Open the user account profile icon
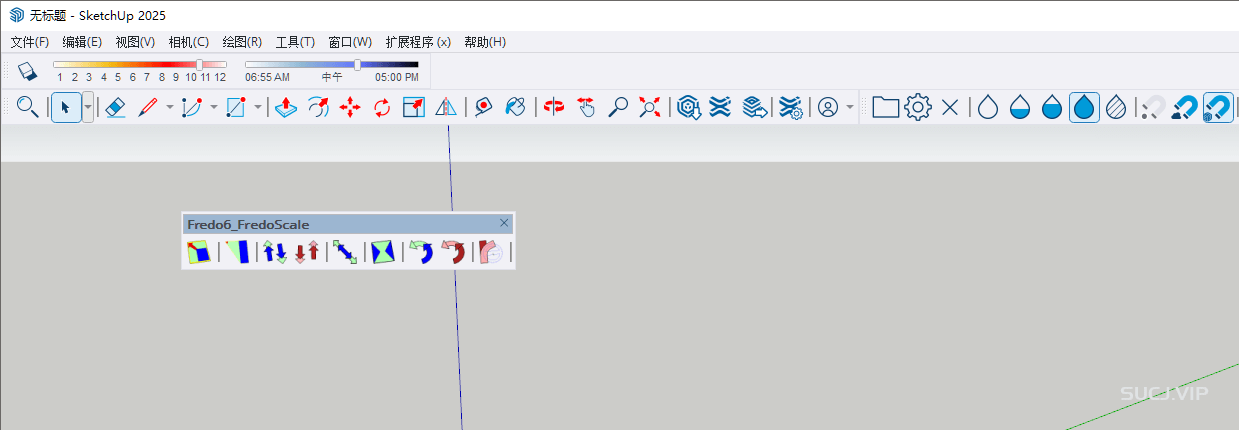1239x430 pixels. (828, 107)
